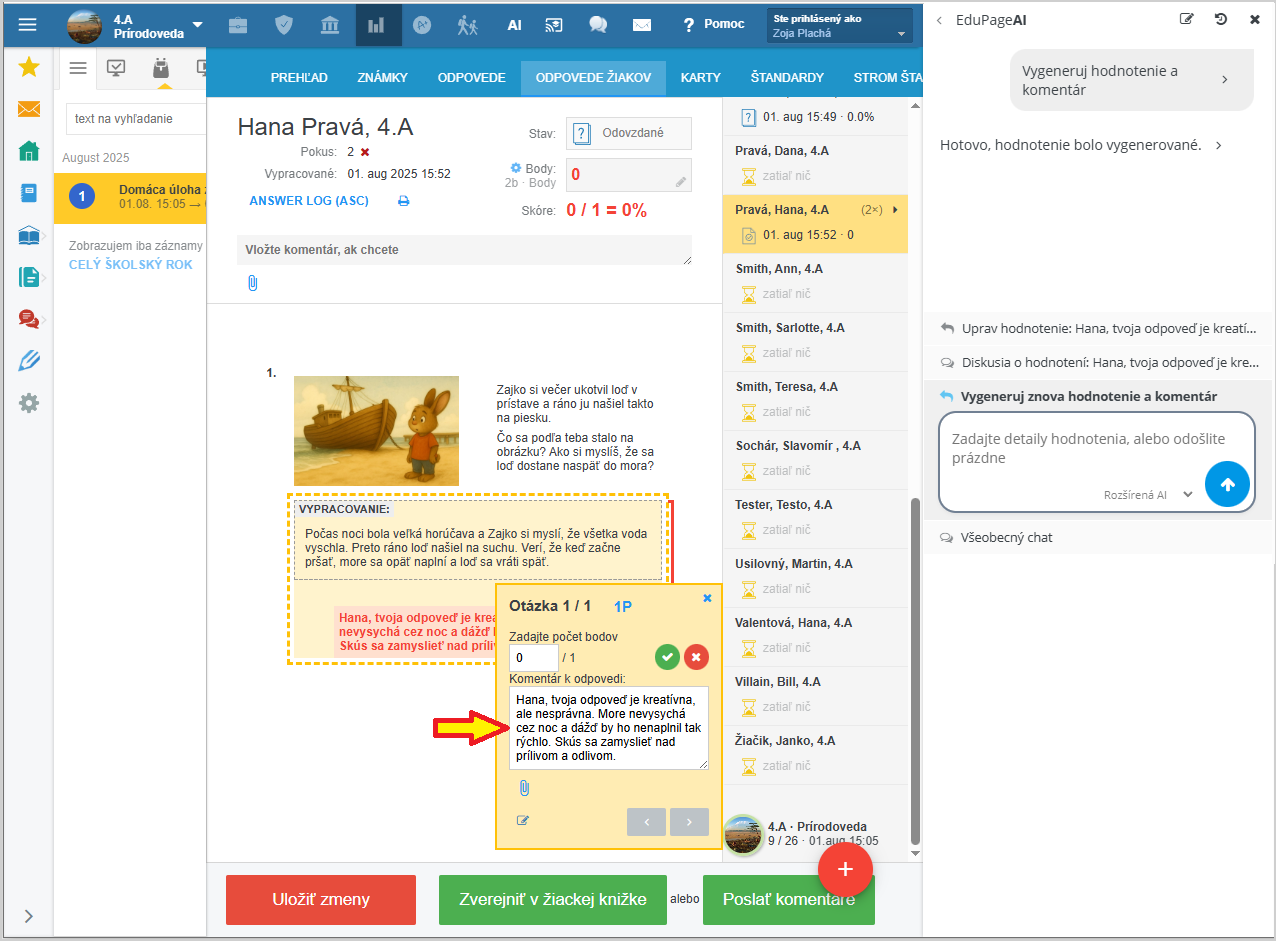Open the orange envelope icon in left sidebar
1276x941 pixels.
coord(29,109)
